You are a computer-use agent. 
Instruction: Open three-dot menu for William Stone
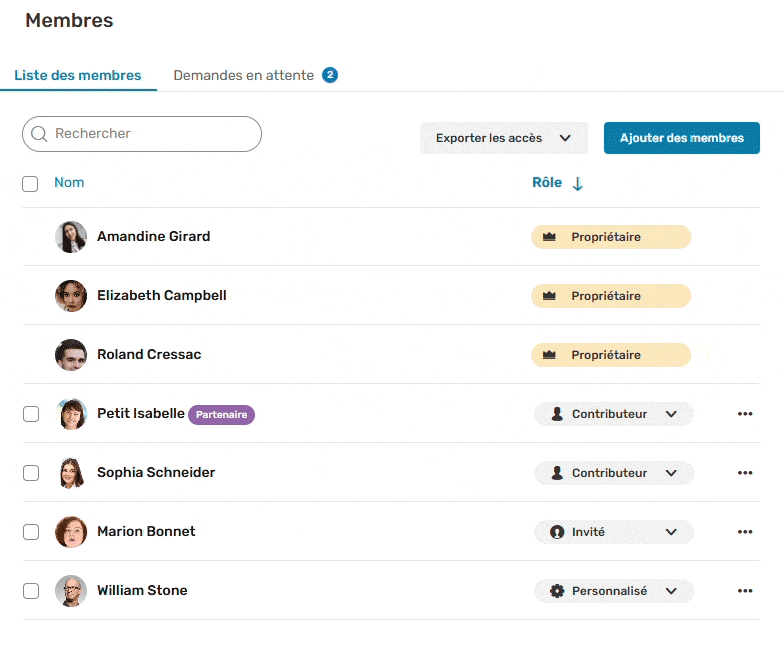[744, 591]
